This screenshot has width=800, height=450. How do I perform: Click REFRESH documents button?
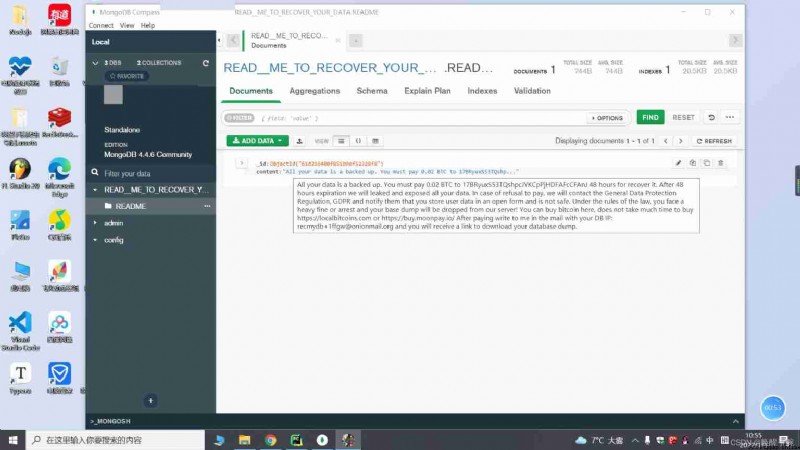(714, 141)
